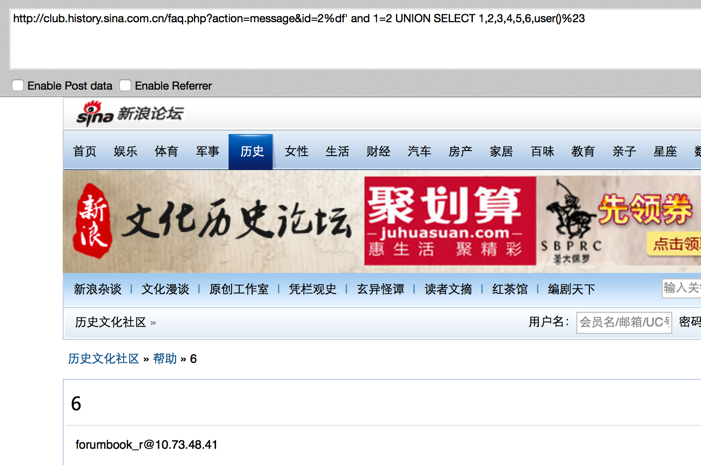The height and width of the screenshot is (465, 701).
Task: Open the 星座 navigation tab
Action: 665,152
